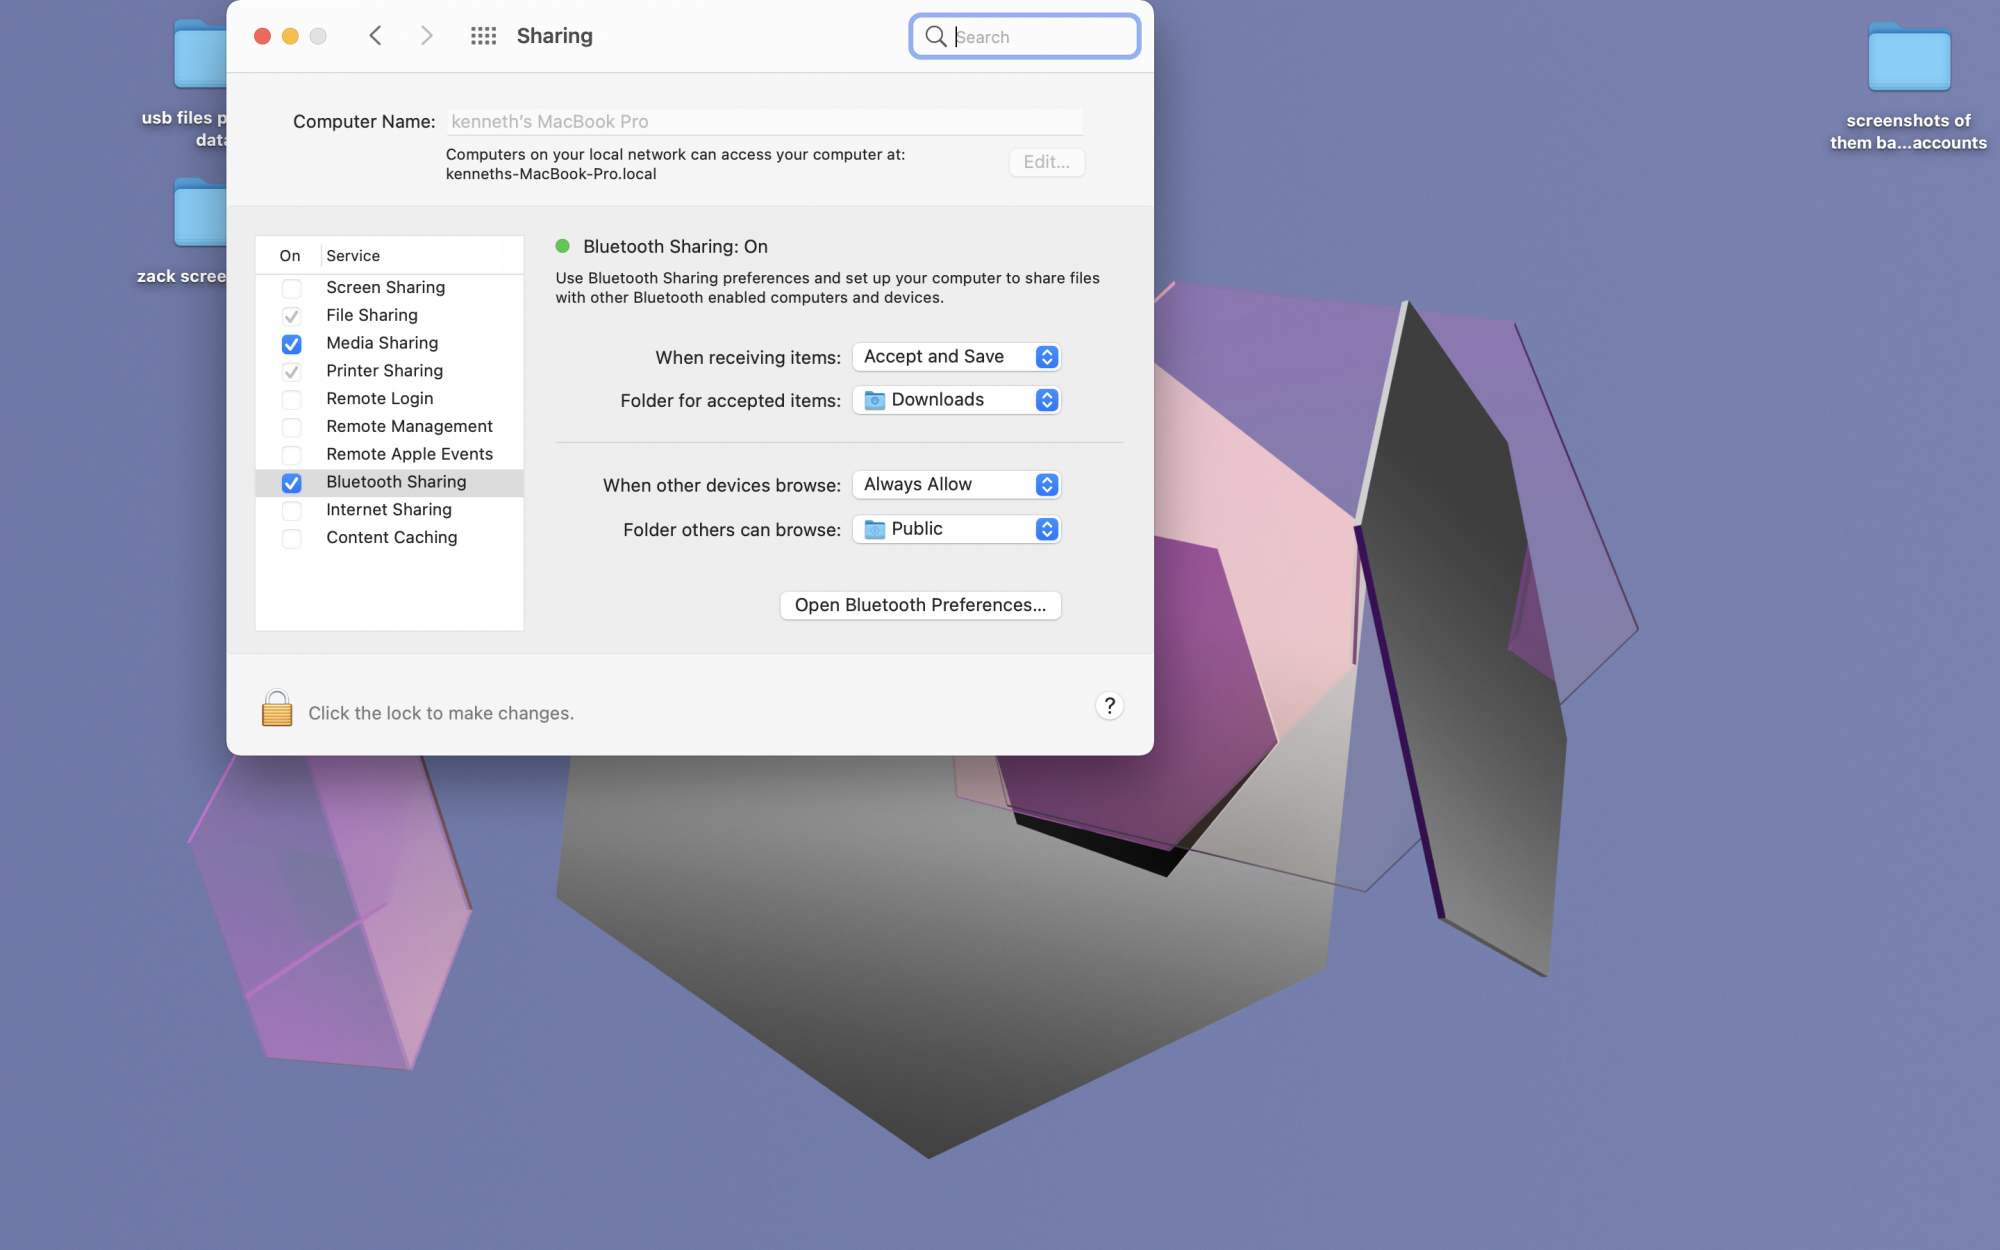Click into the Search field
This screenshot has height=1250, width=2000.
pyautogui.click(x=1040, y=37)
